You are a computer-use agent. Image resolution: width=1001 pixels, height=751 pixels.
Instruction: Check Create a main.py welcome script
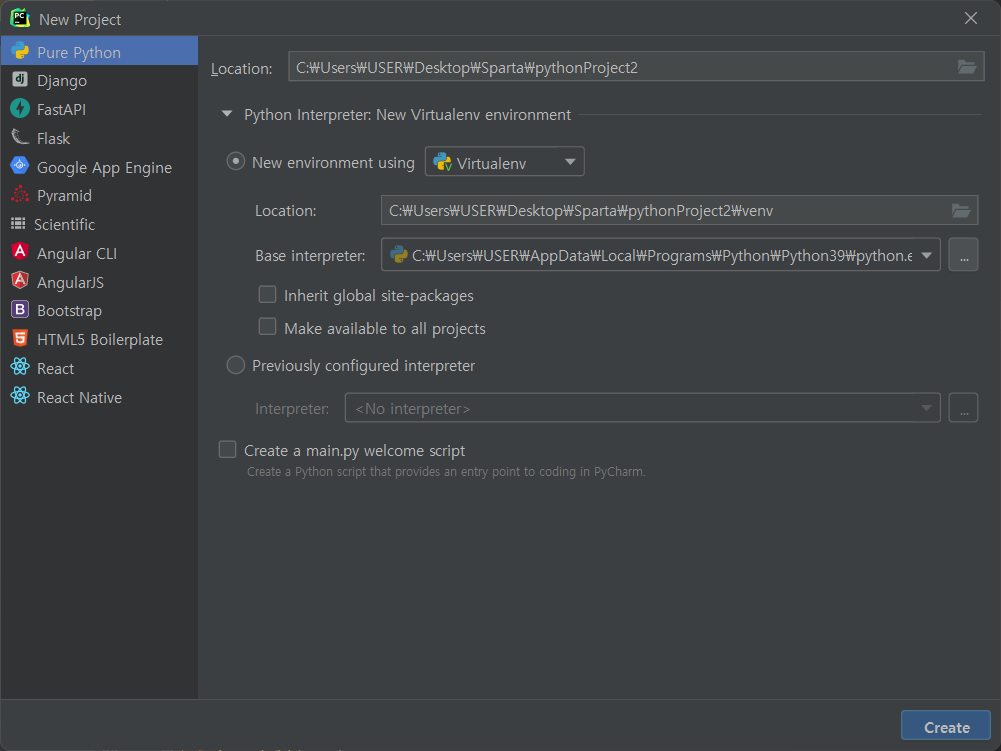tap(227, 450)
